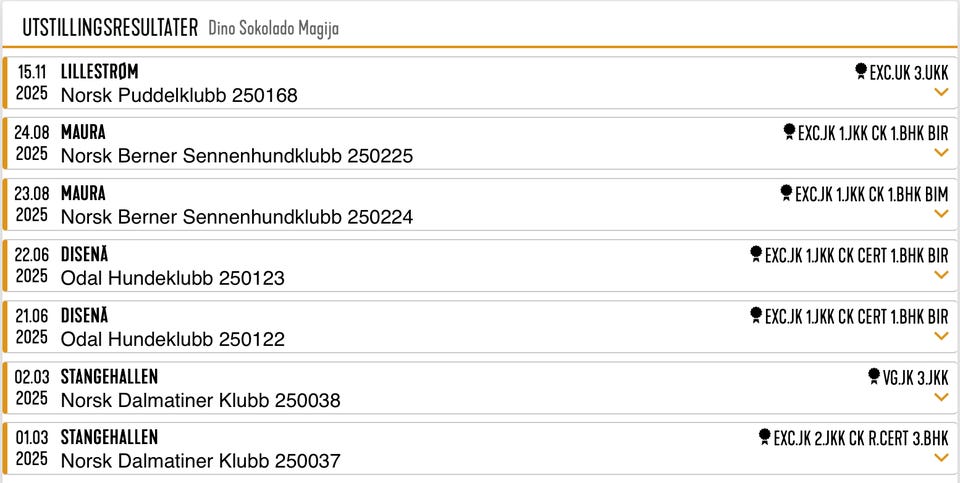Open the Lillestrøm show location title
The height and width of the screenshot is (483, 960).
99,72
